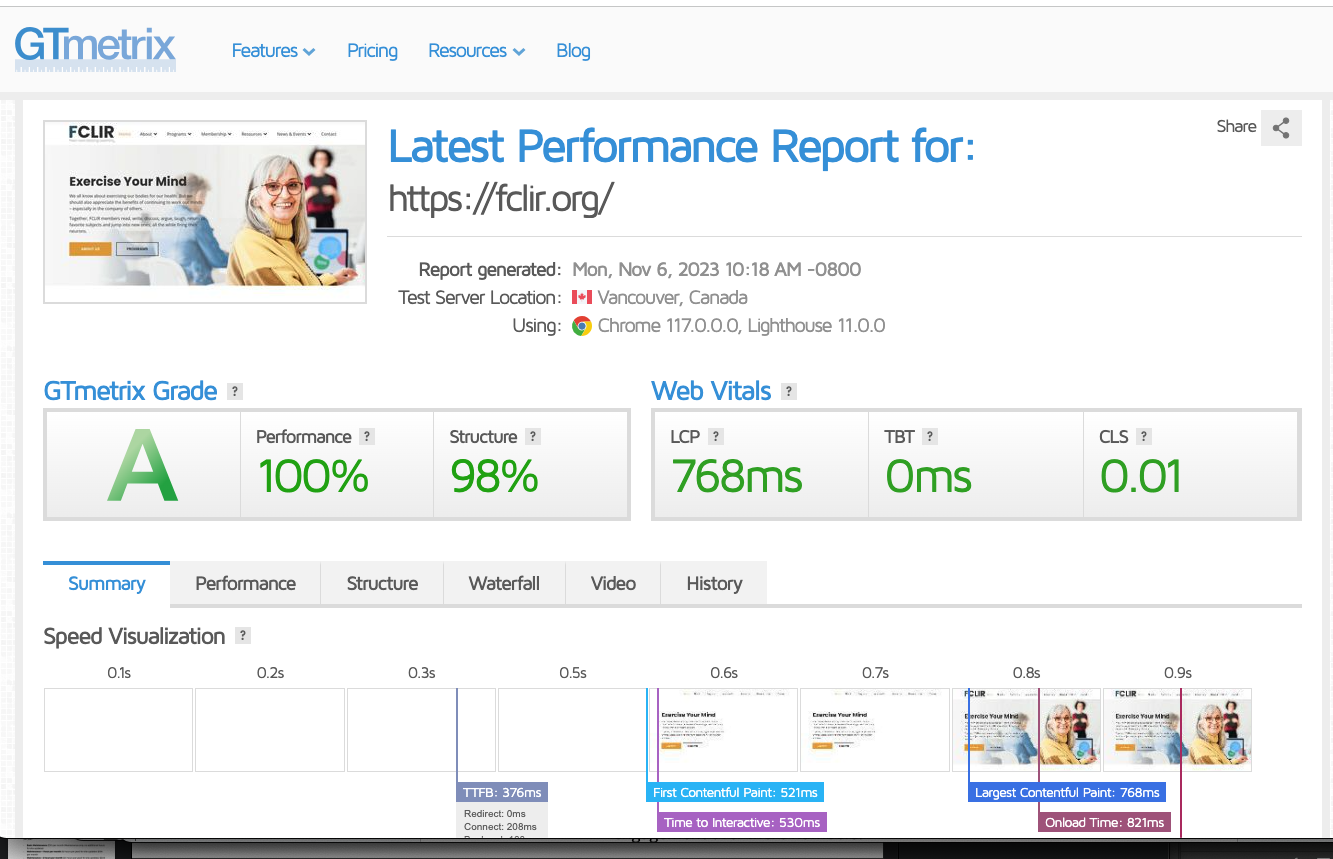
Task: Click the Share icon next to Share label
Action: coord(1281,127)
